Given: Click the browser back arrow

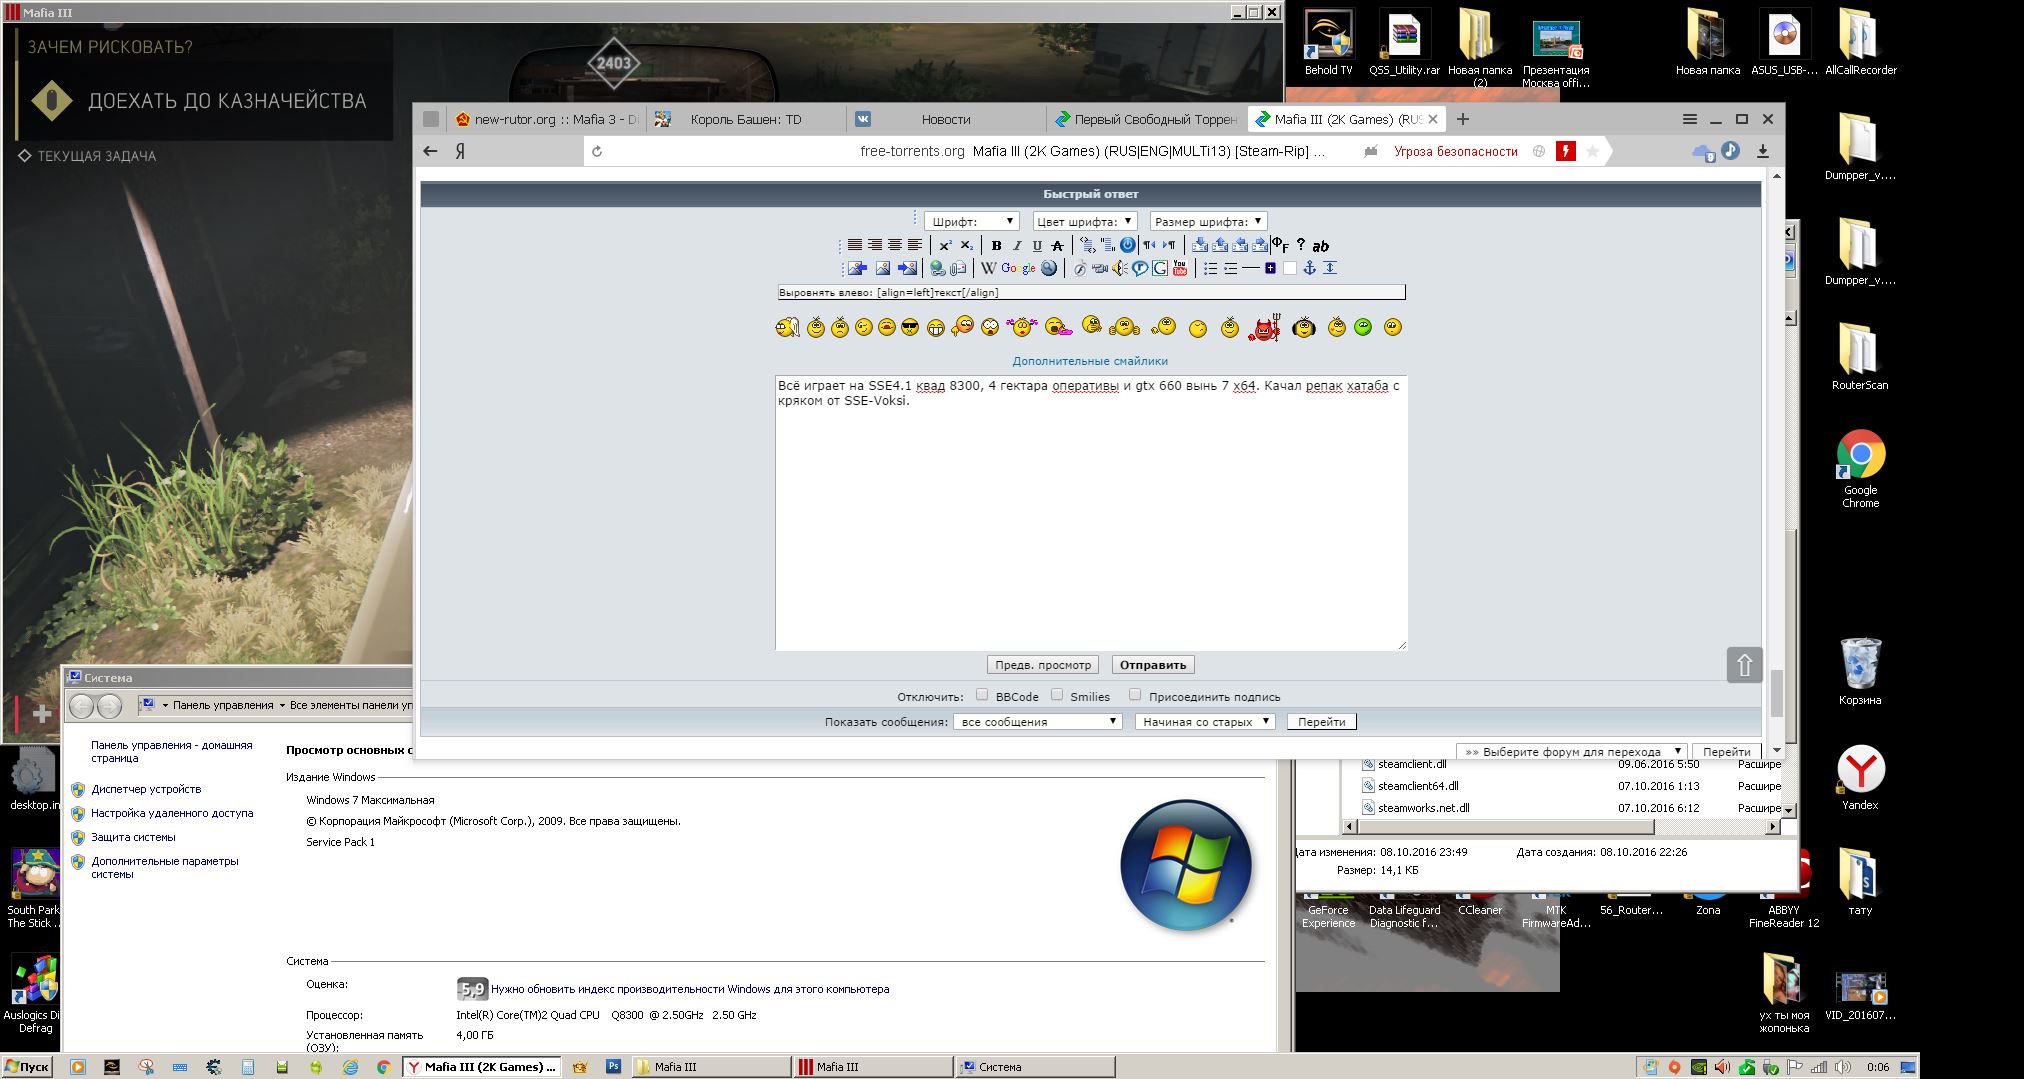Looking at the screenshot, I should coord(430,151).
